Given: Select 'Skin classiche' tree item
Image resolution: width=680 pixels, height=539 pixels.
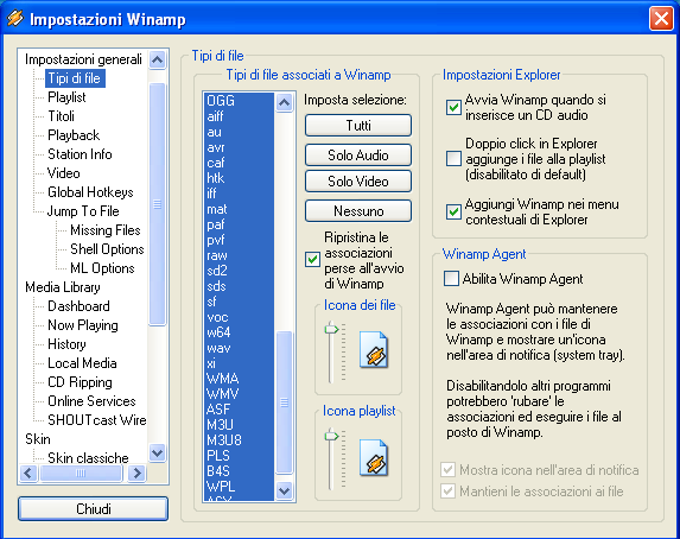Looking at the screenshot, I should [88, 458].
